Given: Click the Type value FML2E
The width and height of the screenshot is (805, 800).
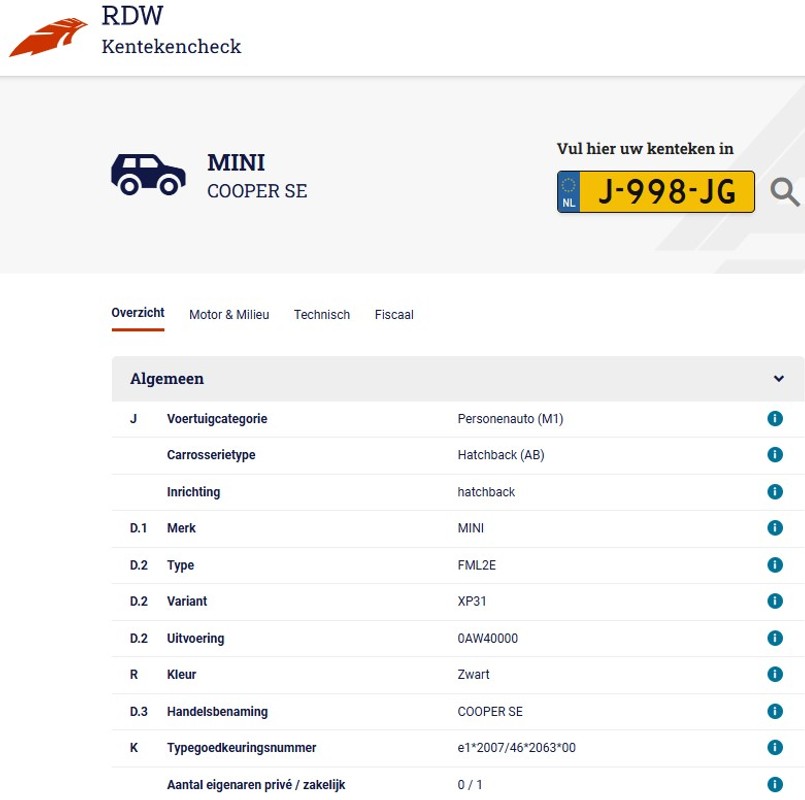Looking at the screenshot, I should click(476, 565).
